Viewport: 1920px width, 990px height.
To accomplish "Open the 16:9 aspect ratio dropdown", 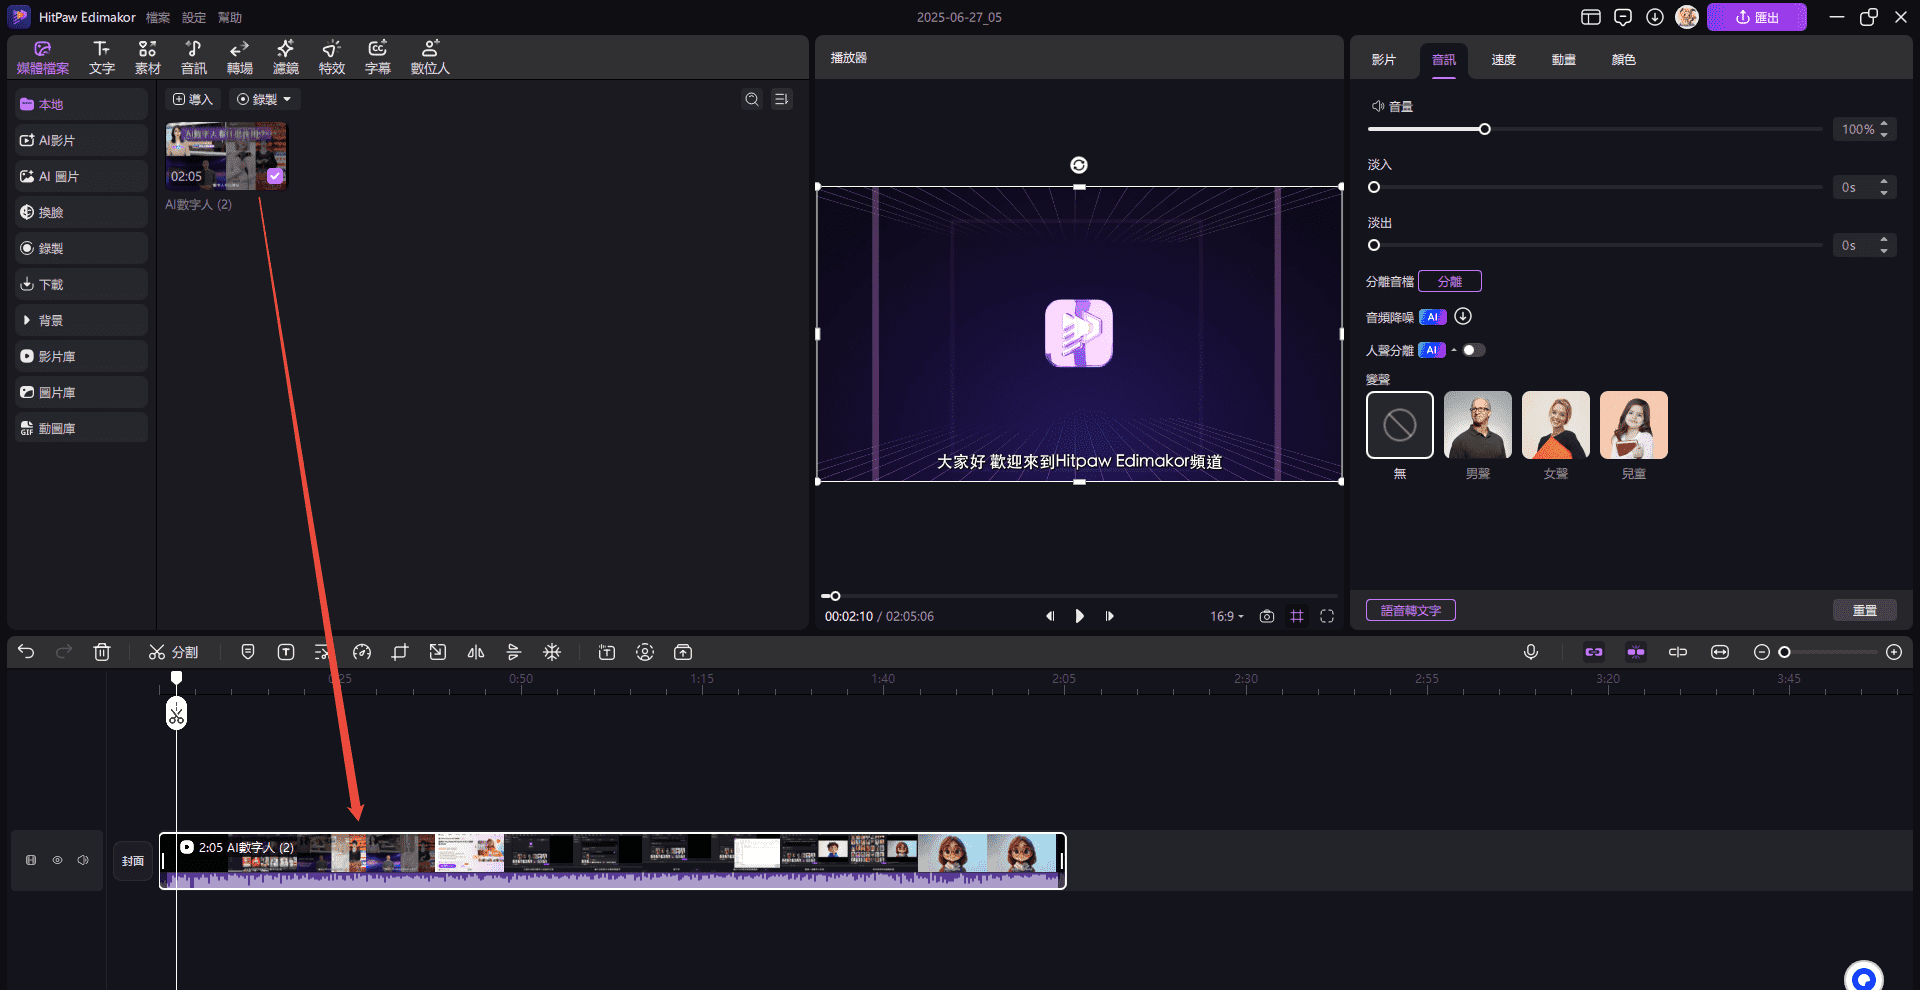I will (x=1227, y=616).
